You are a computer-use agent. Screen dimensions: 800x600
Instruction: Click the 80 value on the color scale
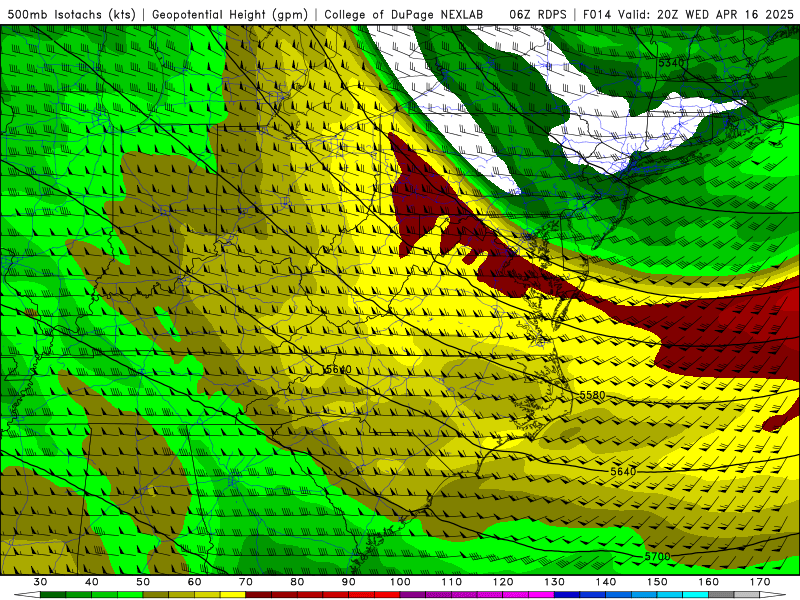pyautogui.click(x=297, y=582)
